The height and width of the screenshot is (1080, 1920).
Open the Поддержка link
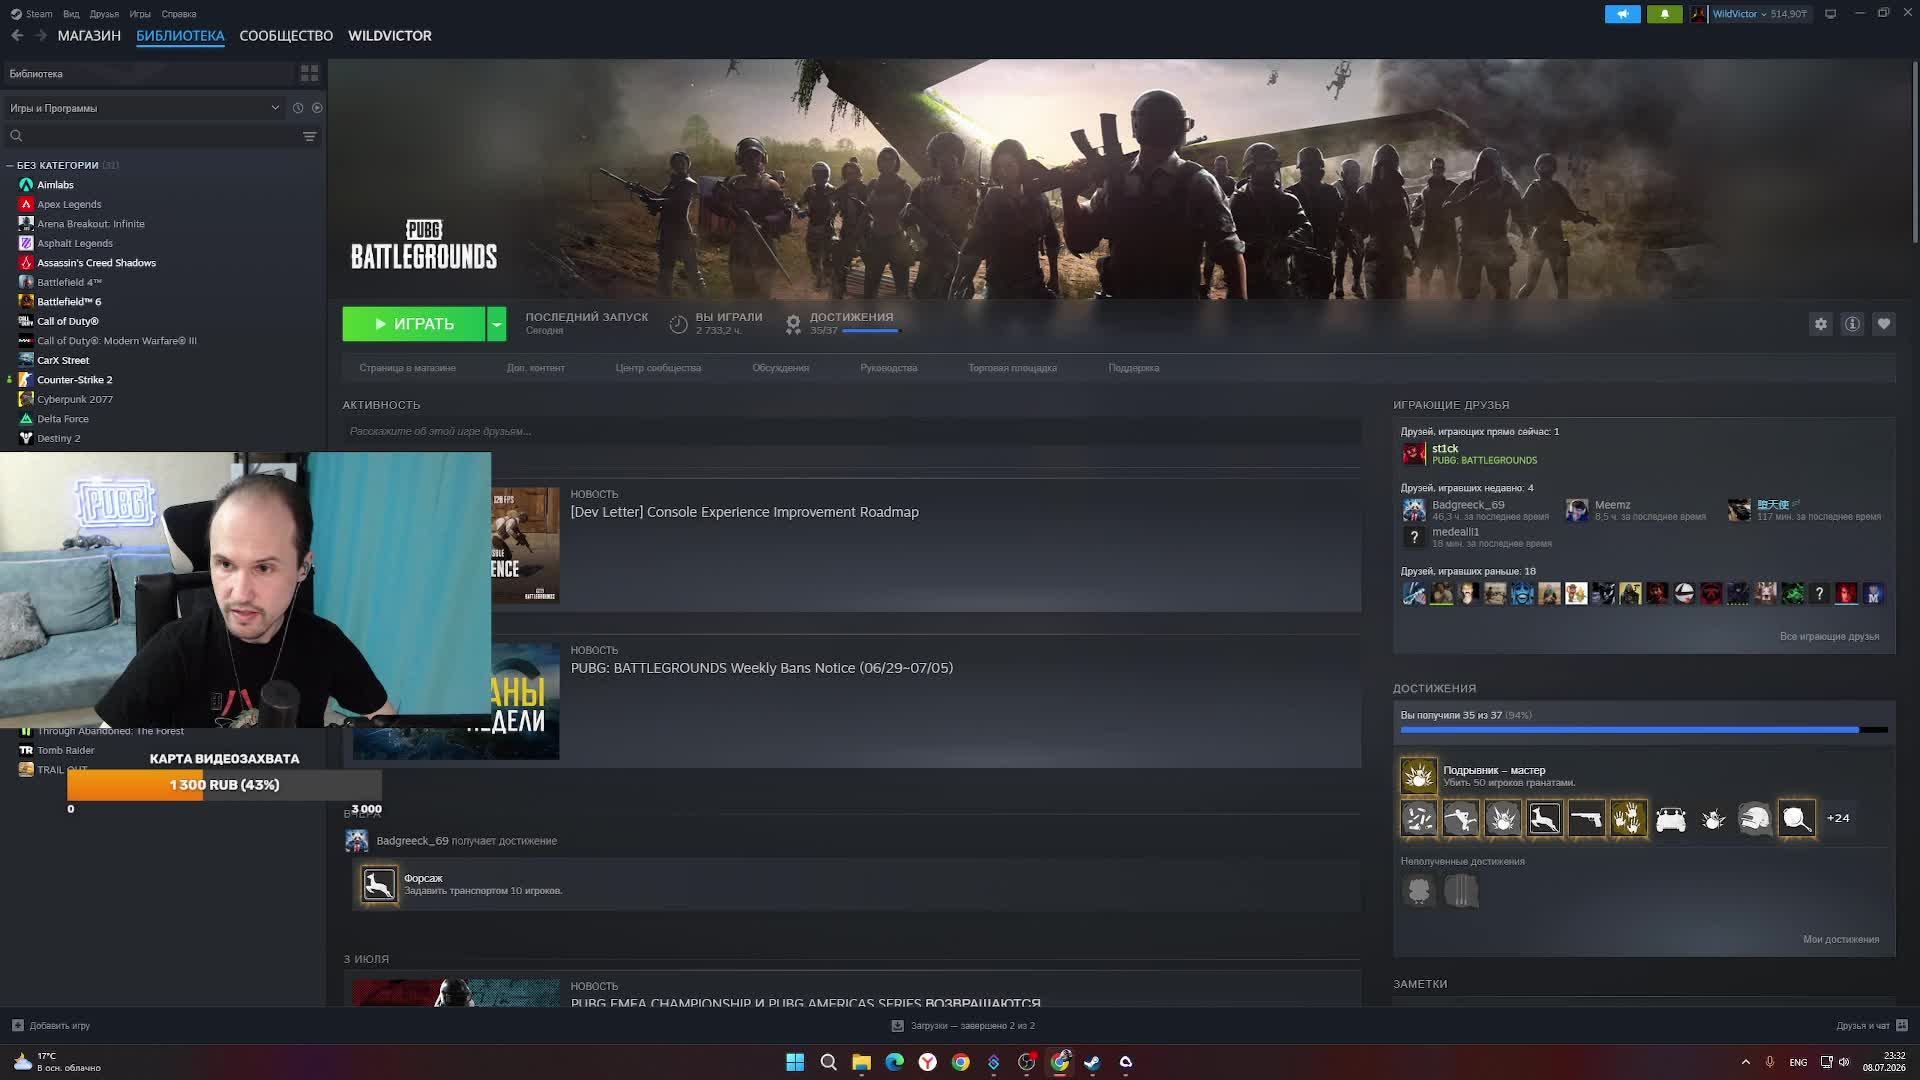[1133, 368]
